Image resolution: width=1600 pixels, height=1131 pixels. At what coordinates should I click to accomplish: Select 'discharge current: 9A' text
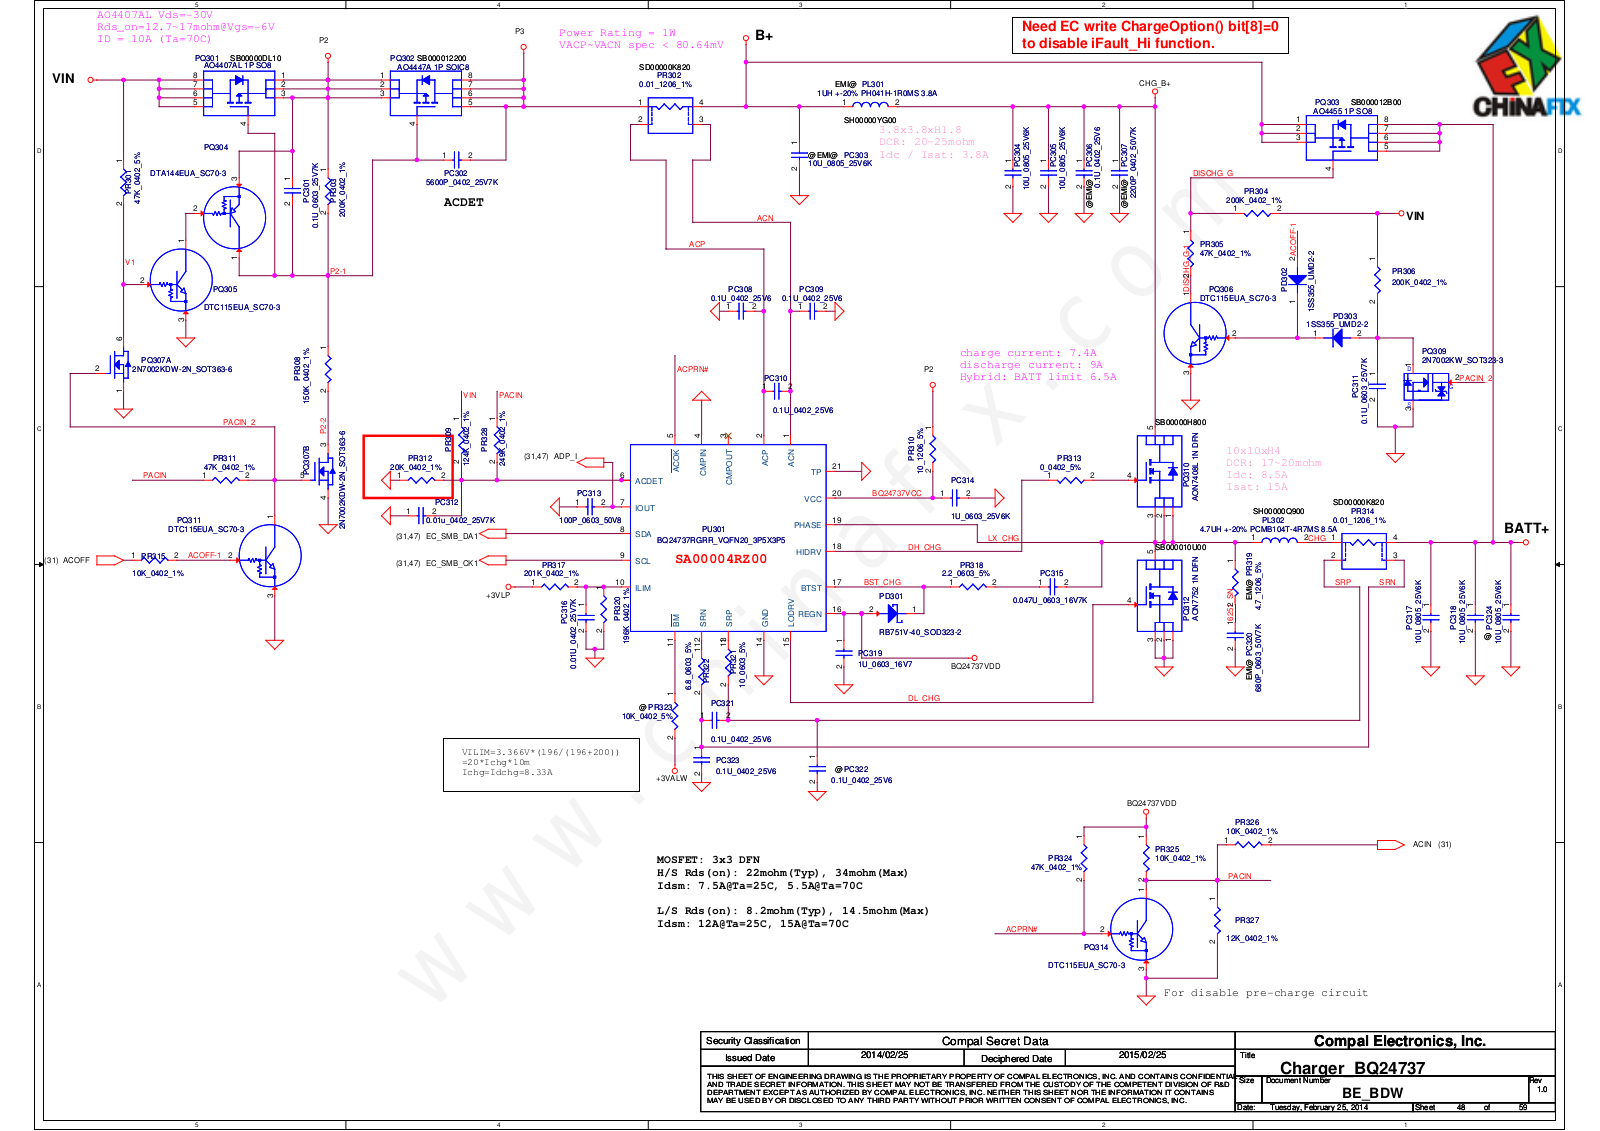[1031, 365]
